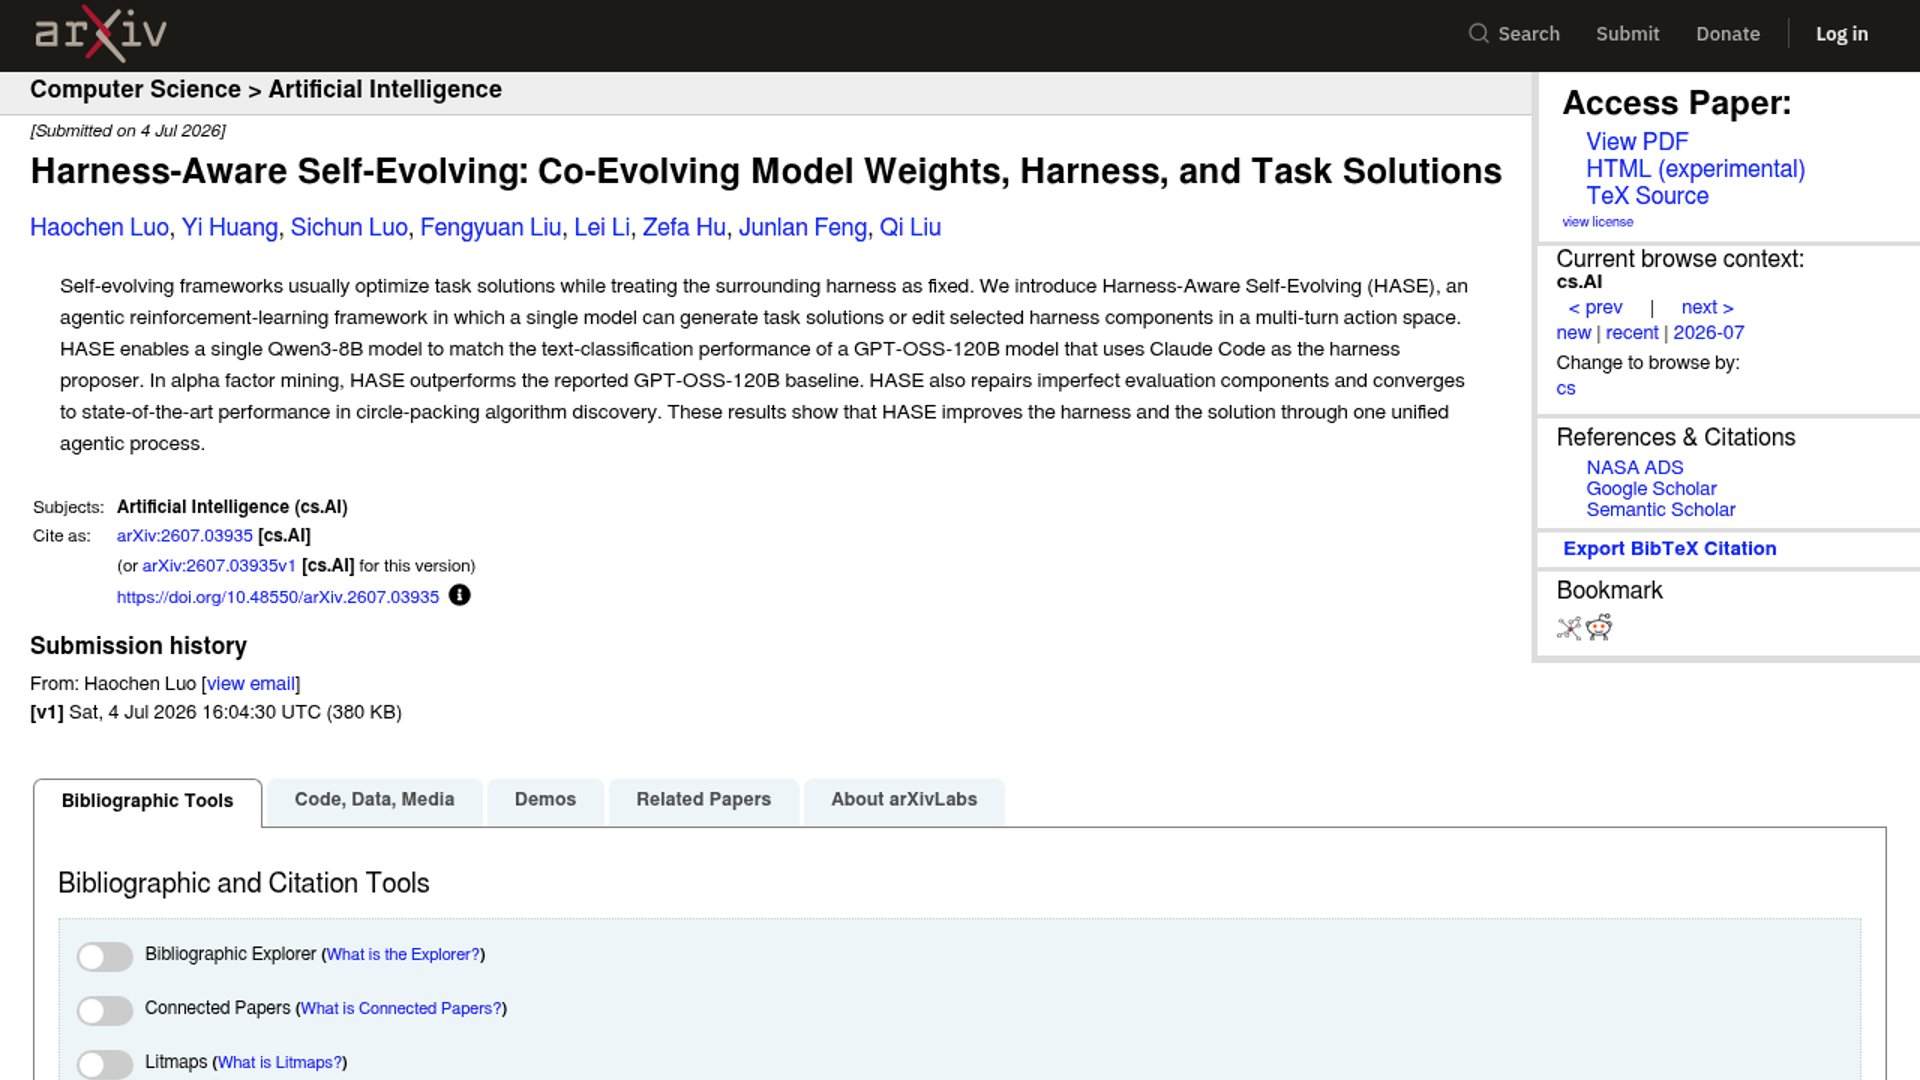Image resolution: width=1920 pixels, height=1080 pixels.
Task: Click Donate in the header
Action: click(1727, 34)
